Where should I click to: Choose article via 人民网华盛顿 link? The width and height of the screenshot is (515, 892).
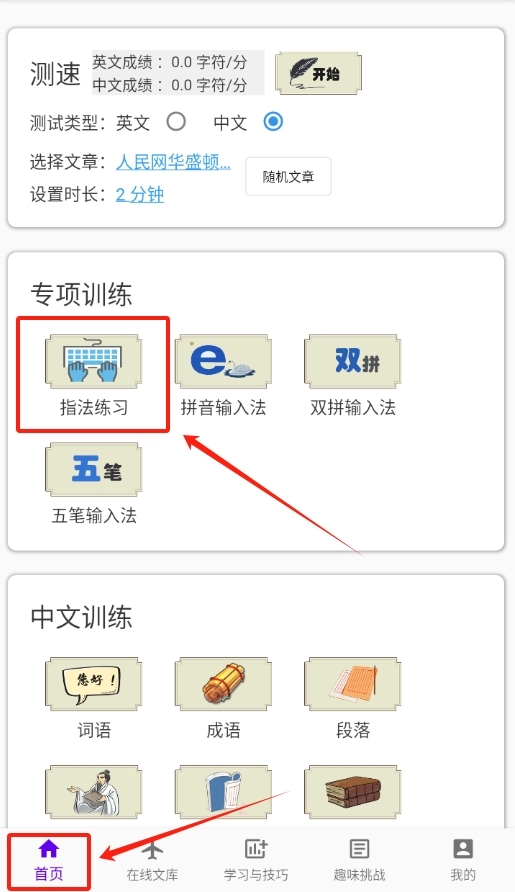pos(174,162)
